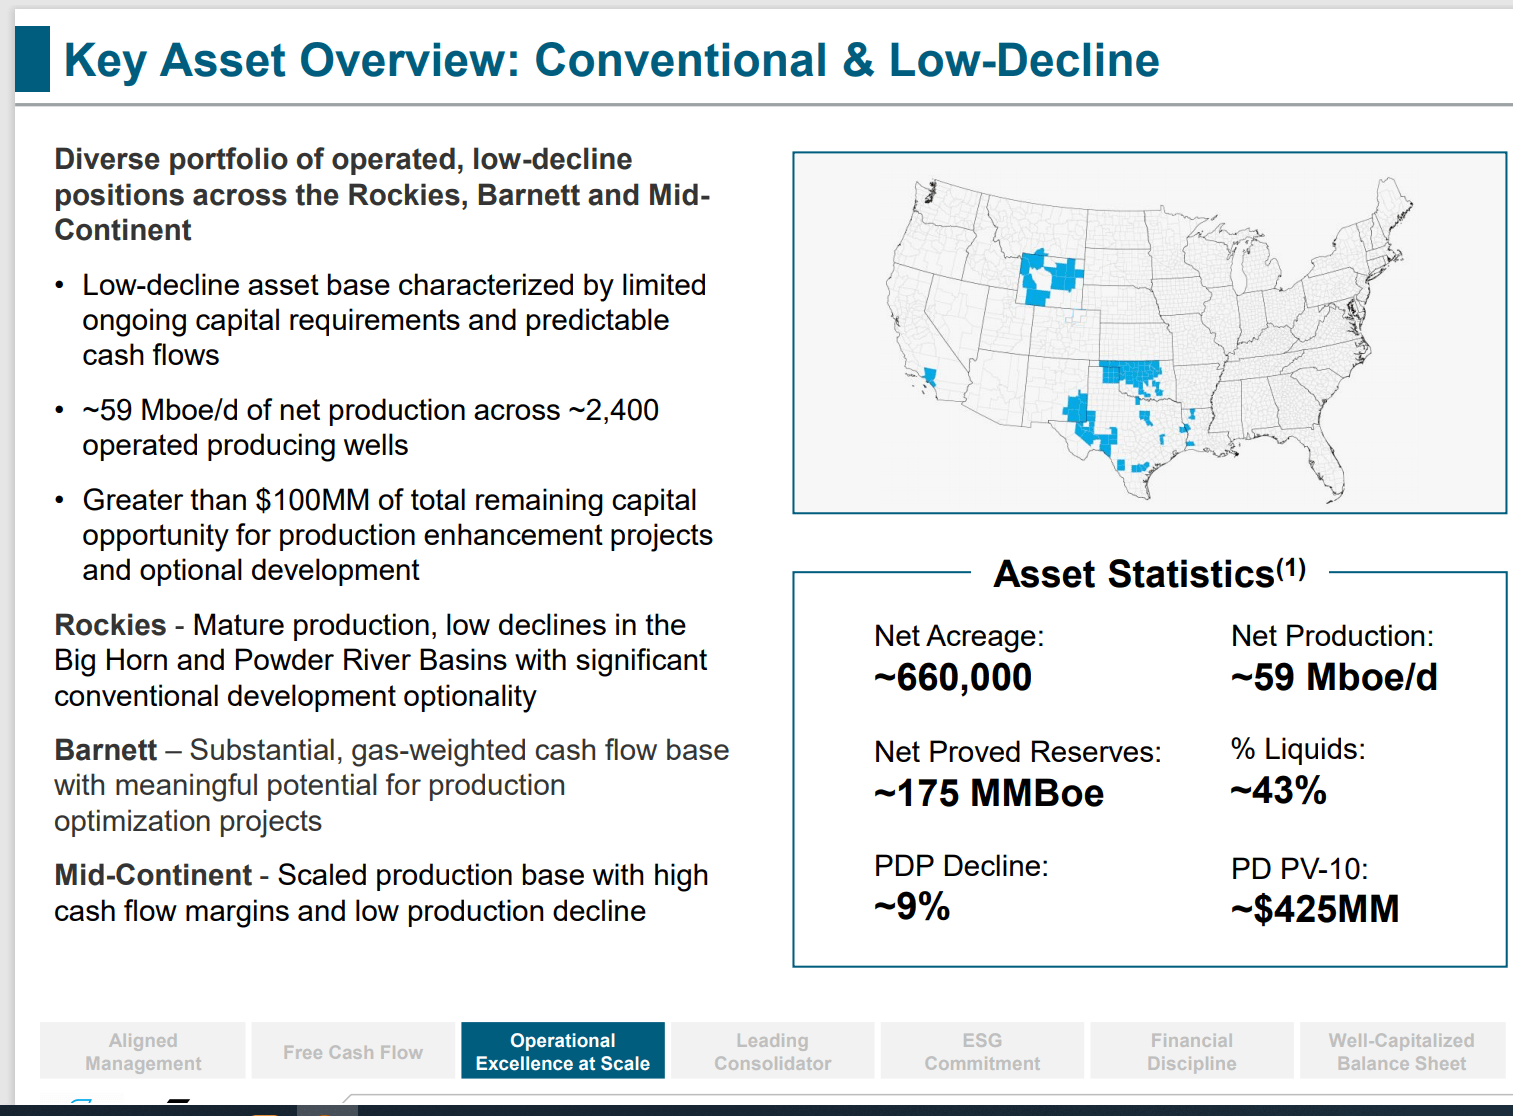Click the highlighted West Texas acreage on the map
1513x1116 pixels.
coord(1077,406)
